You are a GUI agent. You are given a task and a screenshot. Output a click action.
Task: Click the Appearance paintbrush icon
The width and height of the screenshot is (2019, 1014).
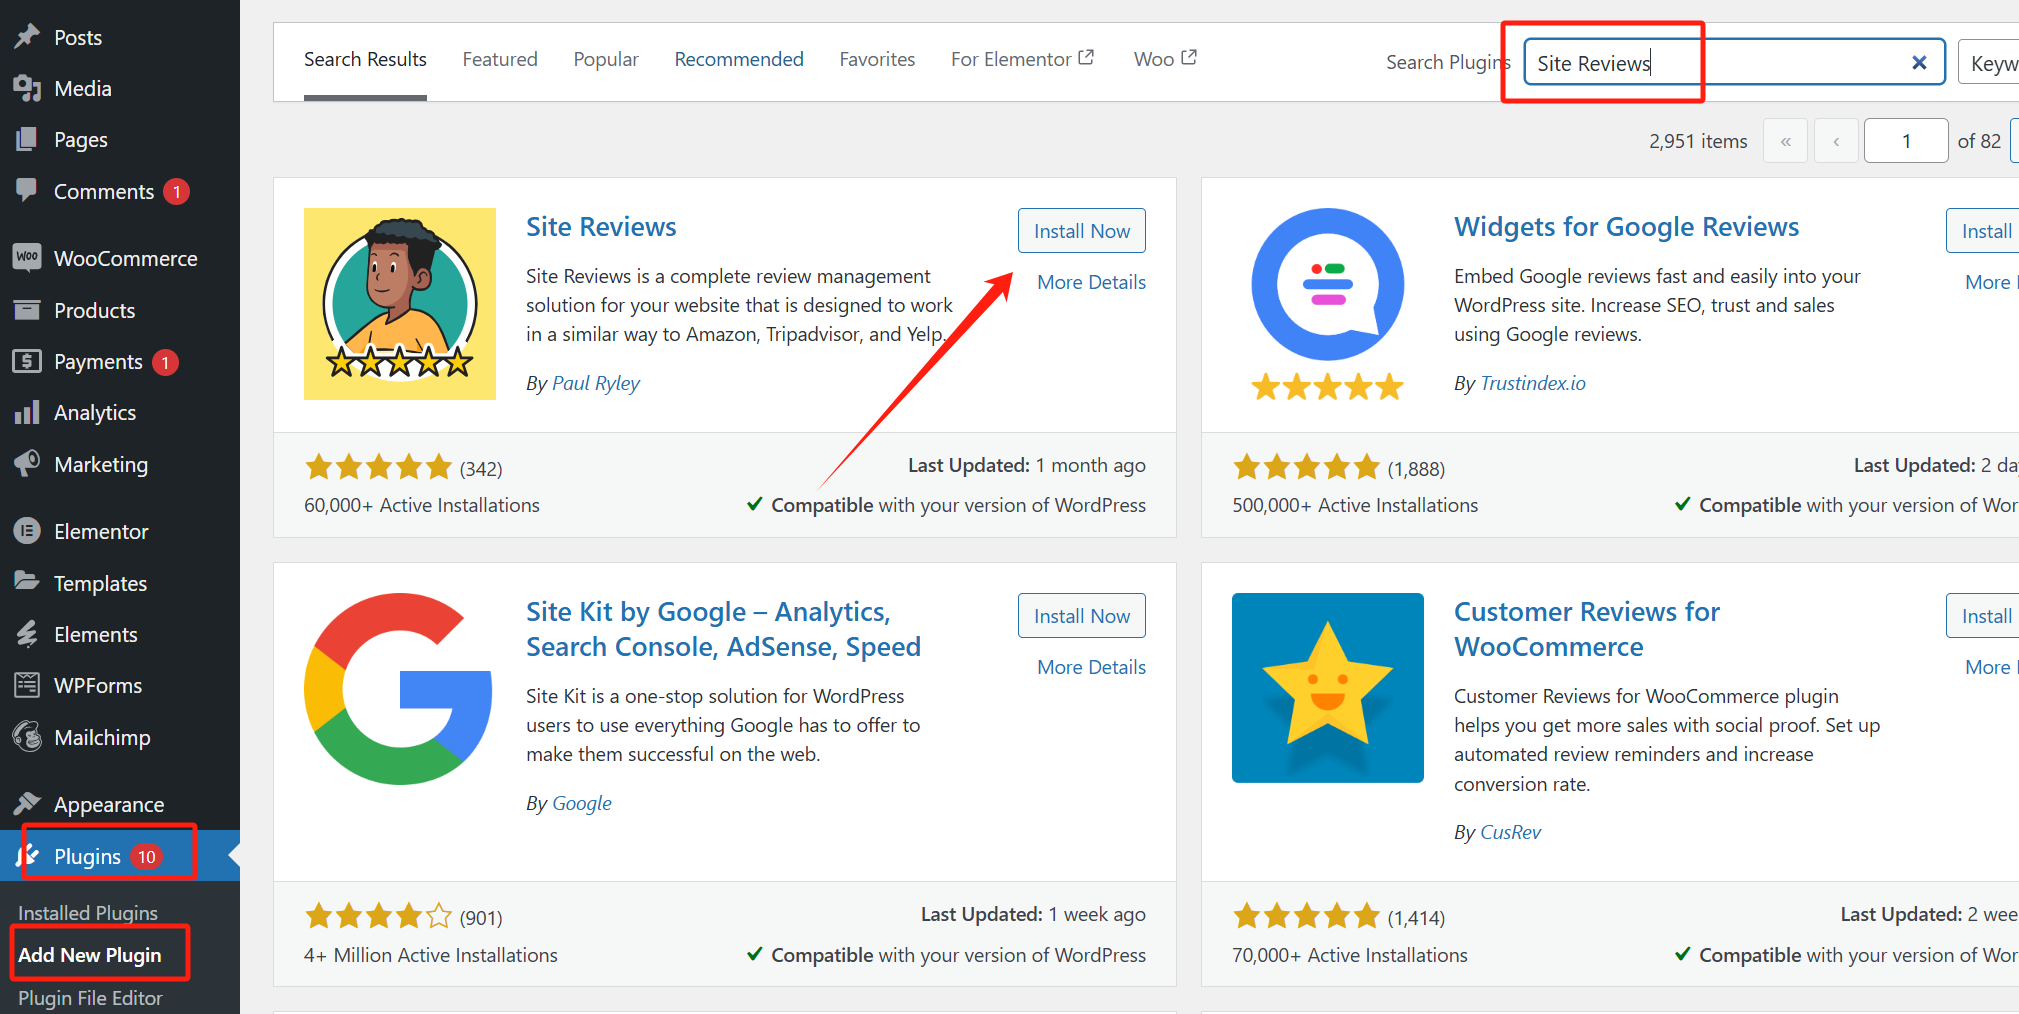tap(27, 804)
